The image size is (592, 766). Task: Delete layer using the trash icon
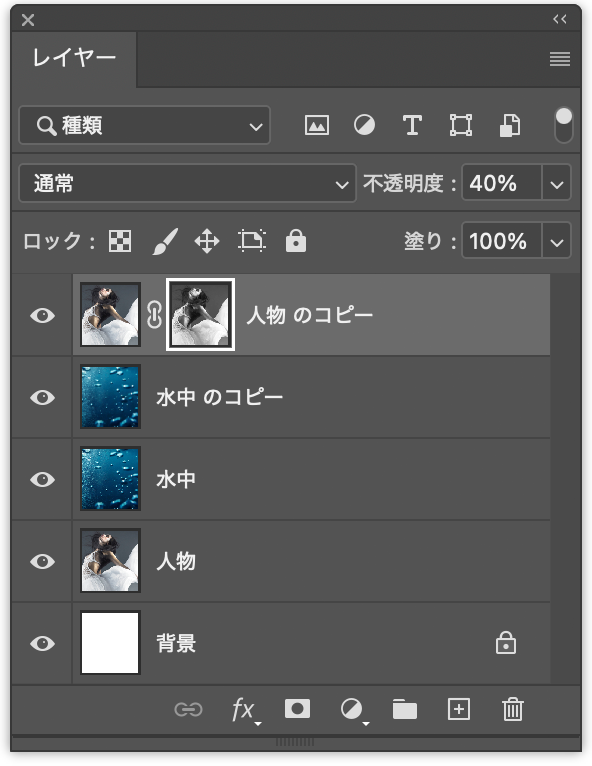(513, 709)
